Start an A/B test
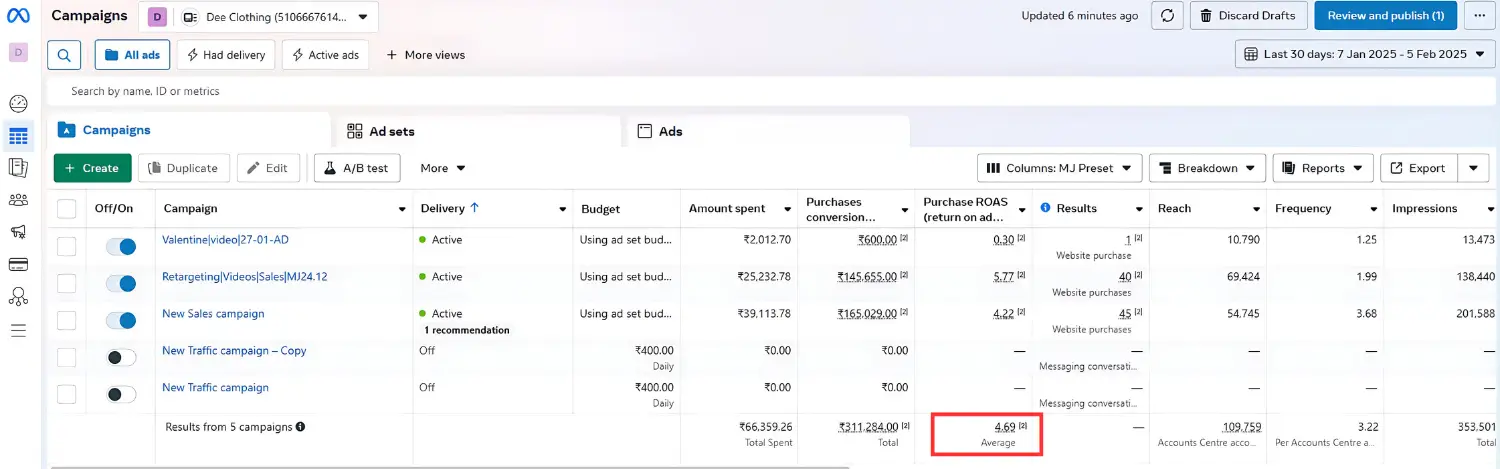Image resolution: width=1500 pixels, height=469 pixels. point(357,168)
